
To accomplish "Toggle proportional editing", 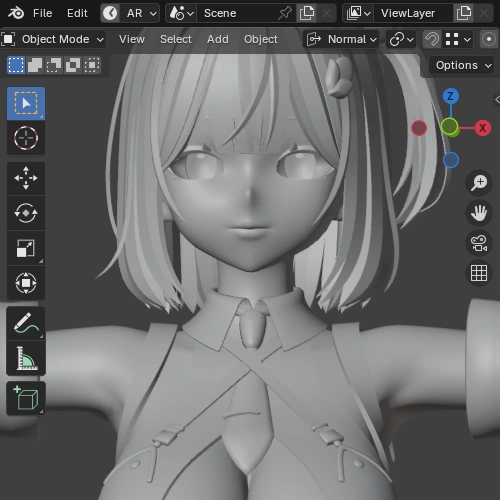I will tap(489, 39).
